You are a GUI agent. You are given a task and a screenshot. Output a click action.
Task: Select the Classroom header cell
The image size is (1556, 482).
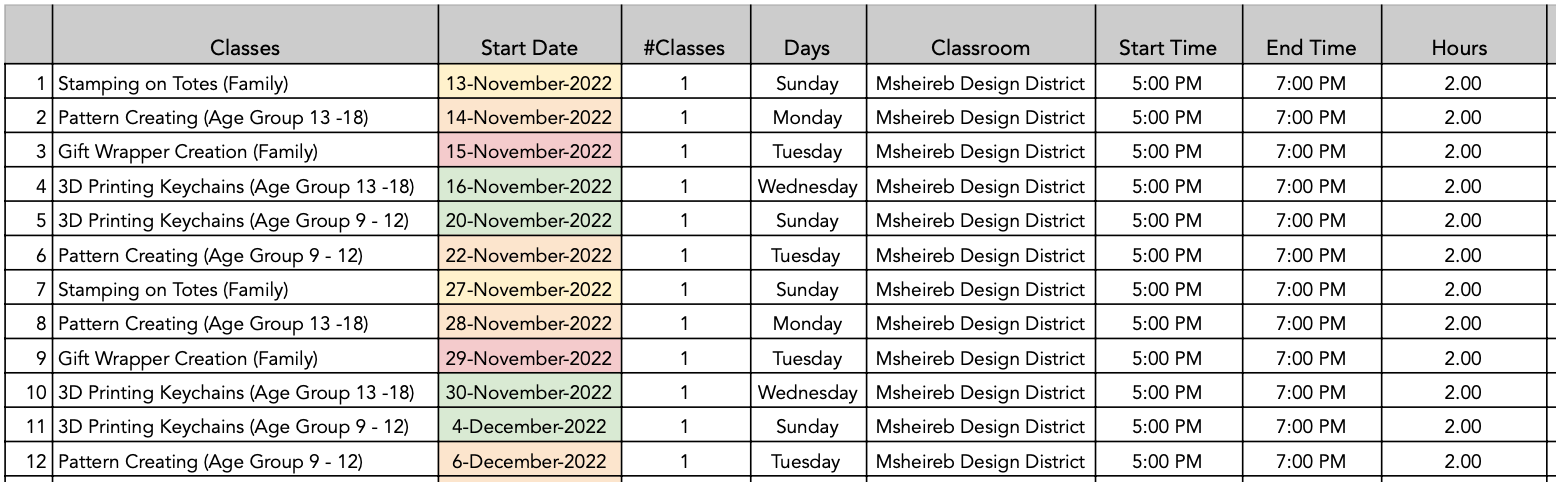coord(980,47)
